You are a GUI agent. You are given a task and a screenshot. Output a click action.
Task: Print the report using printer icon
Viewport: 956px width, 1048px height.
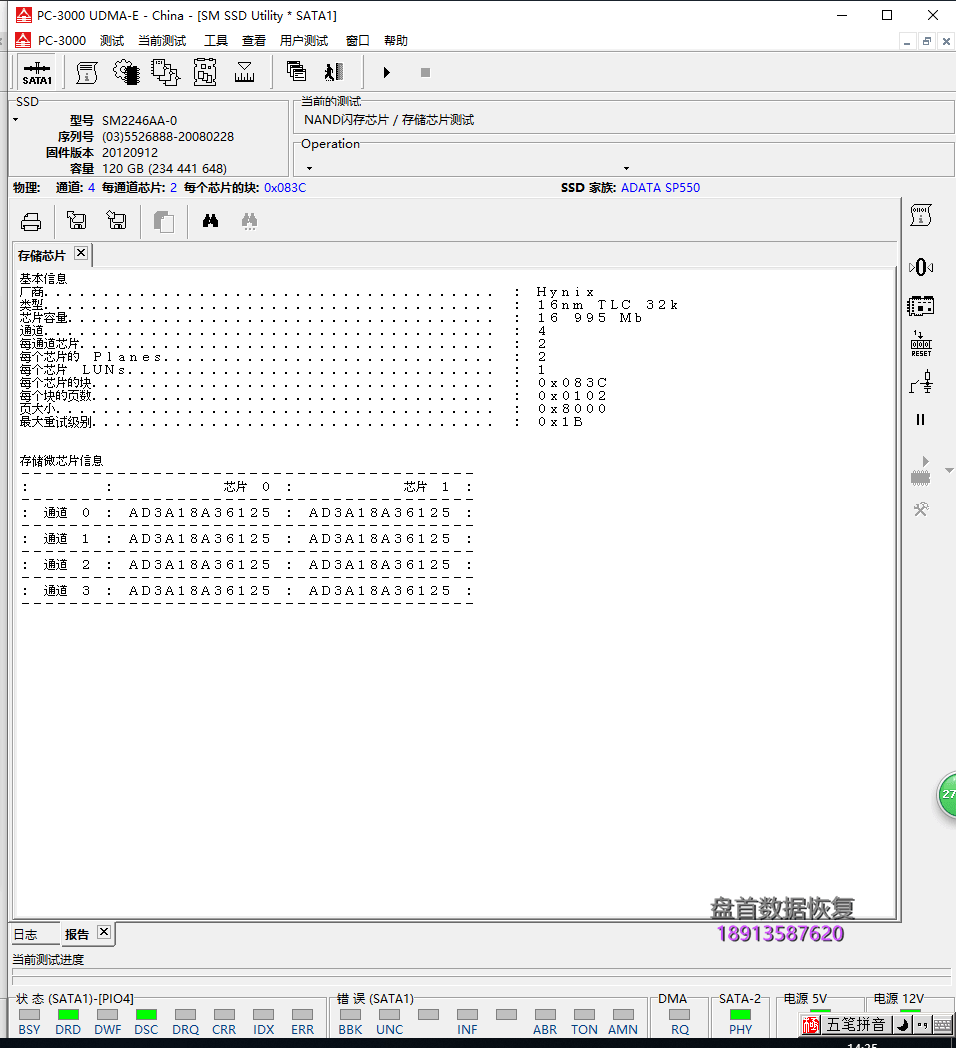pyautogui.click(x=31, y=221)
